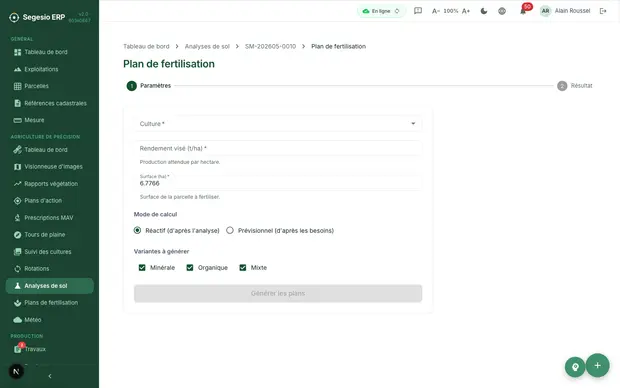Open Tableau de bord icon under Général
Image resolution: width=620 pixels, height=388 pixels.
[x=17, y=52]
